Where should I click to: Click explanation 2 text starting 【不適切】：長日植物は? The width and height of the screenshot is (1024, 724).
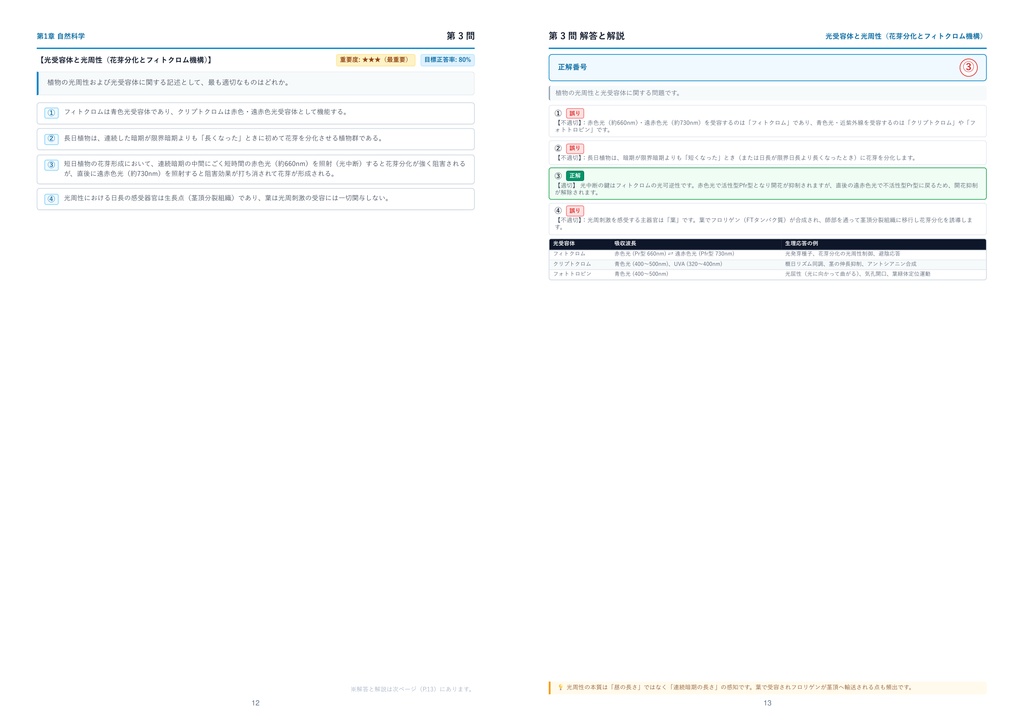tap(736, 157)
